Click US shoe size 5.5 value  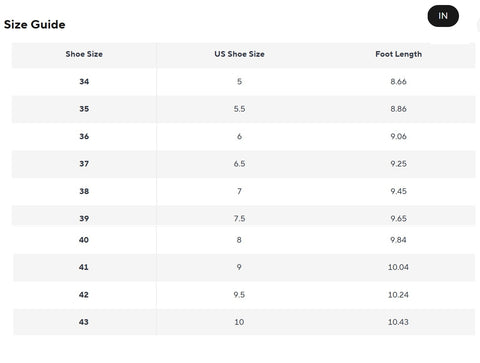[239, 109]
